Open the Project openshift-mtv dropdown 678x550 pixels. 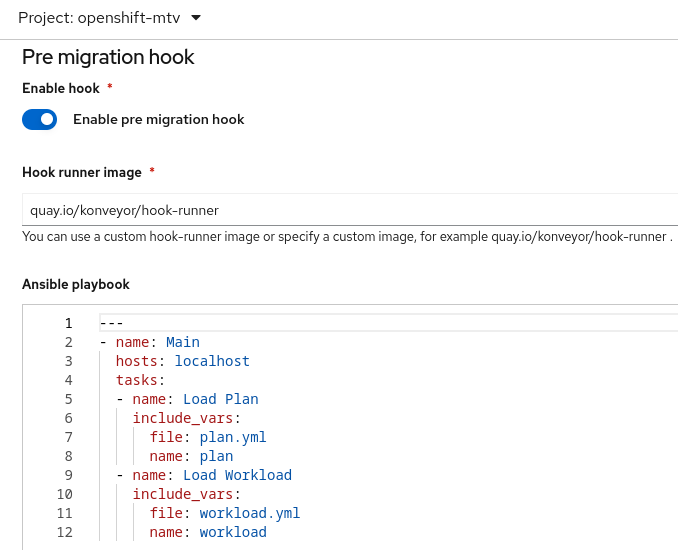click(109, 18)
